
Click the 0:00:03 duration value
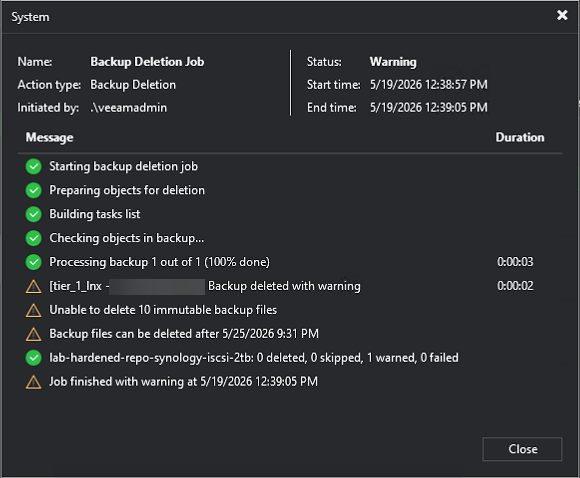pyautogui.click(x=515, y=262)
